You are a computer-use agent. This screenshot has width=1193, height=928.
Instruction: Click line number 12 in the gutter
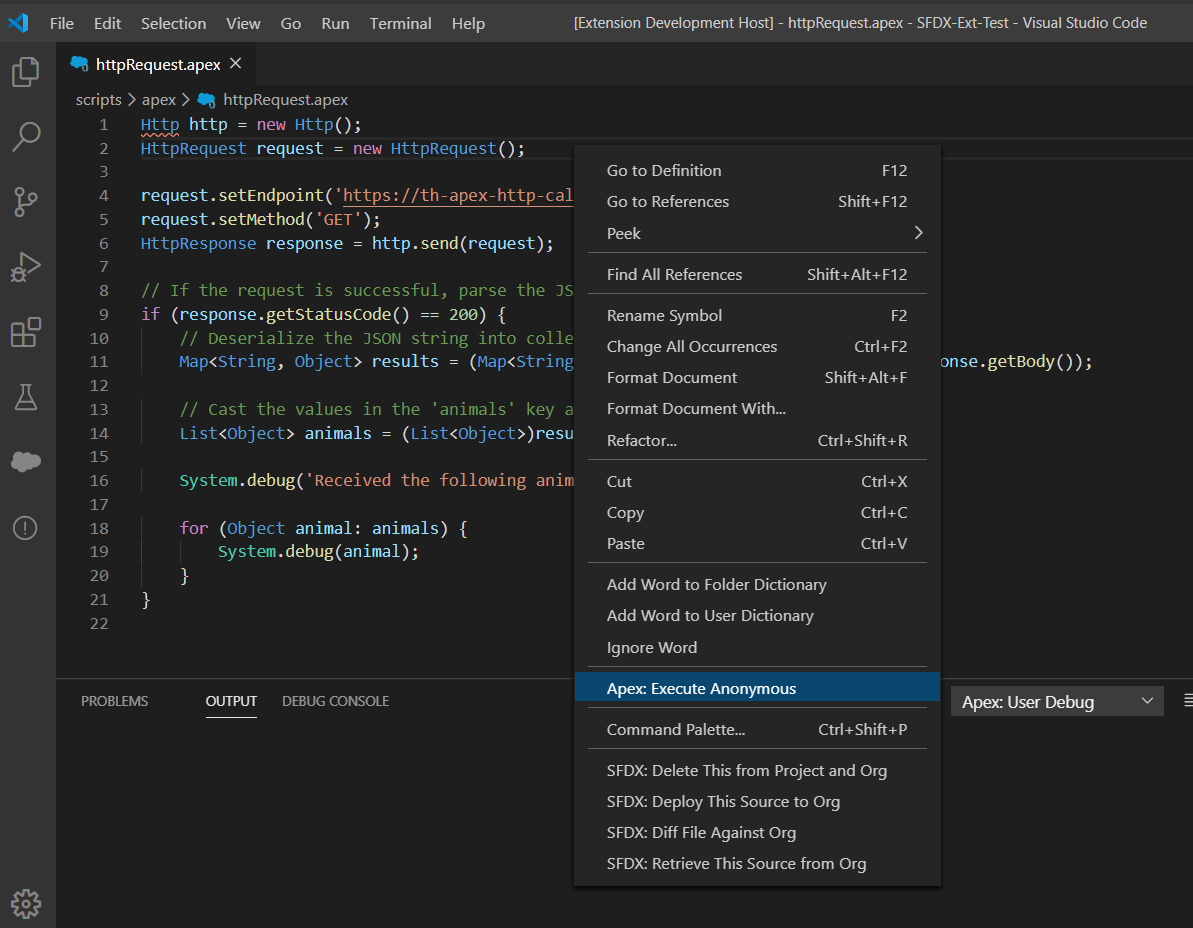click(99, 385)
